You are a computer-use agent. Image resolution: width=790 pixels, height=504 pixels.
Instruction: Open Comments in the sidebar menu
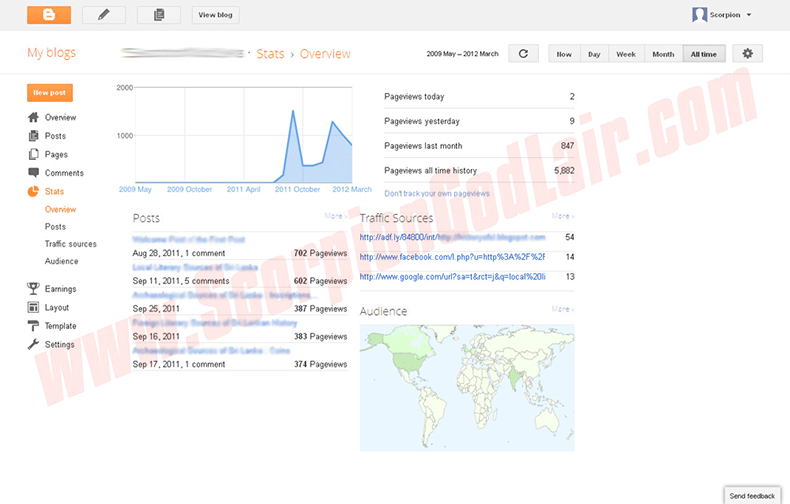(64, 173)
